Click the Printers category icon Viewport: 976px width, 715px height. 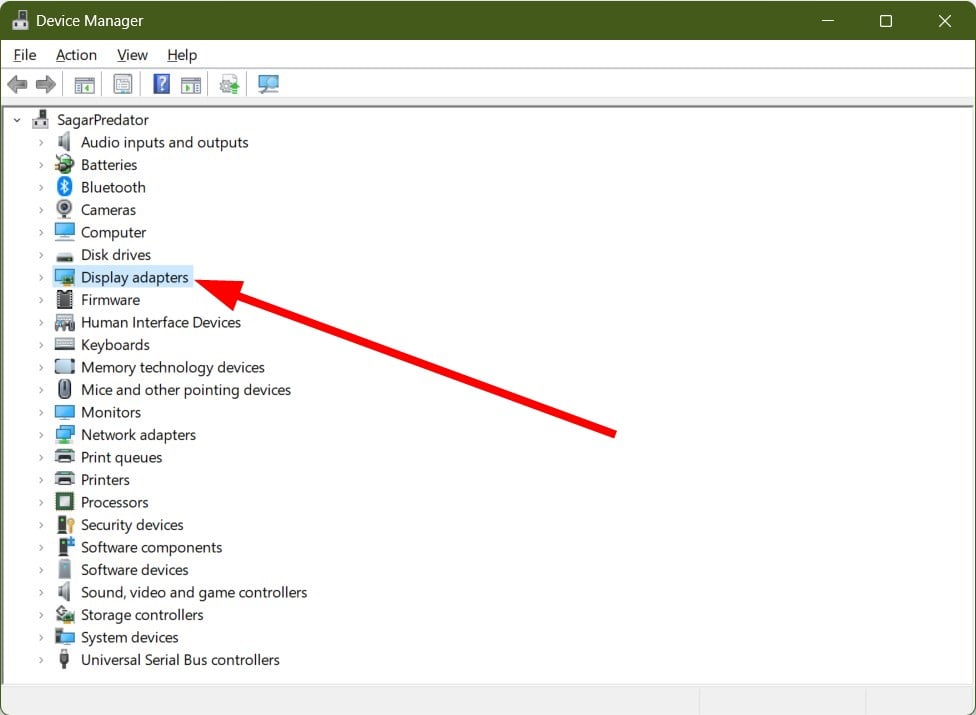coord(64,479)
